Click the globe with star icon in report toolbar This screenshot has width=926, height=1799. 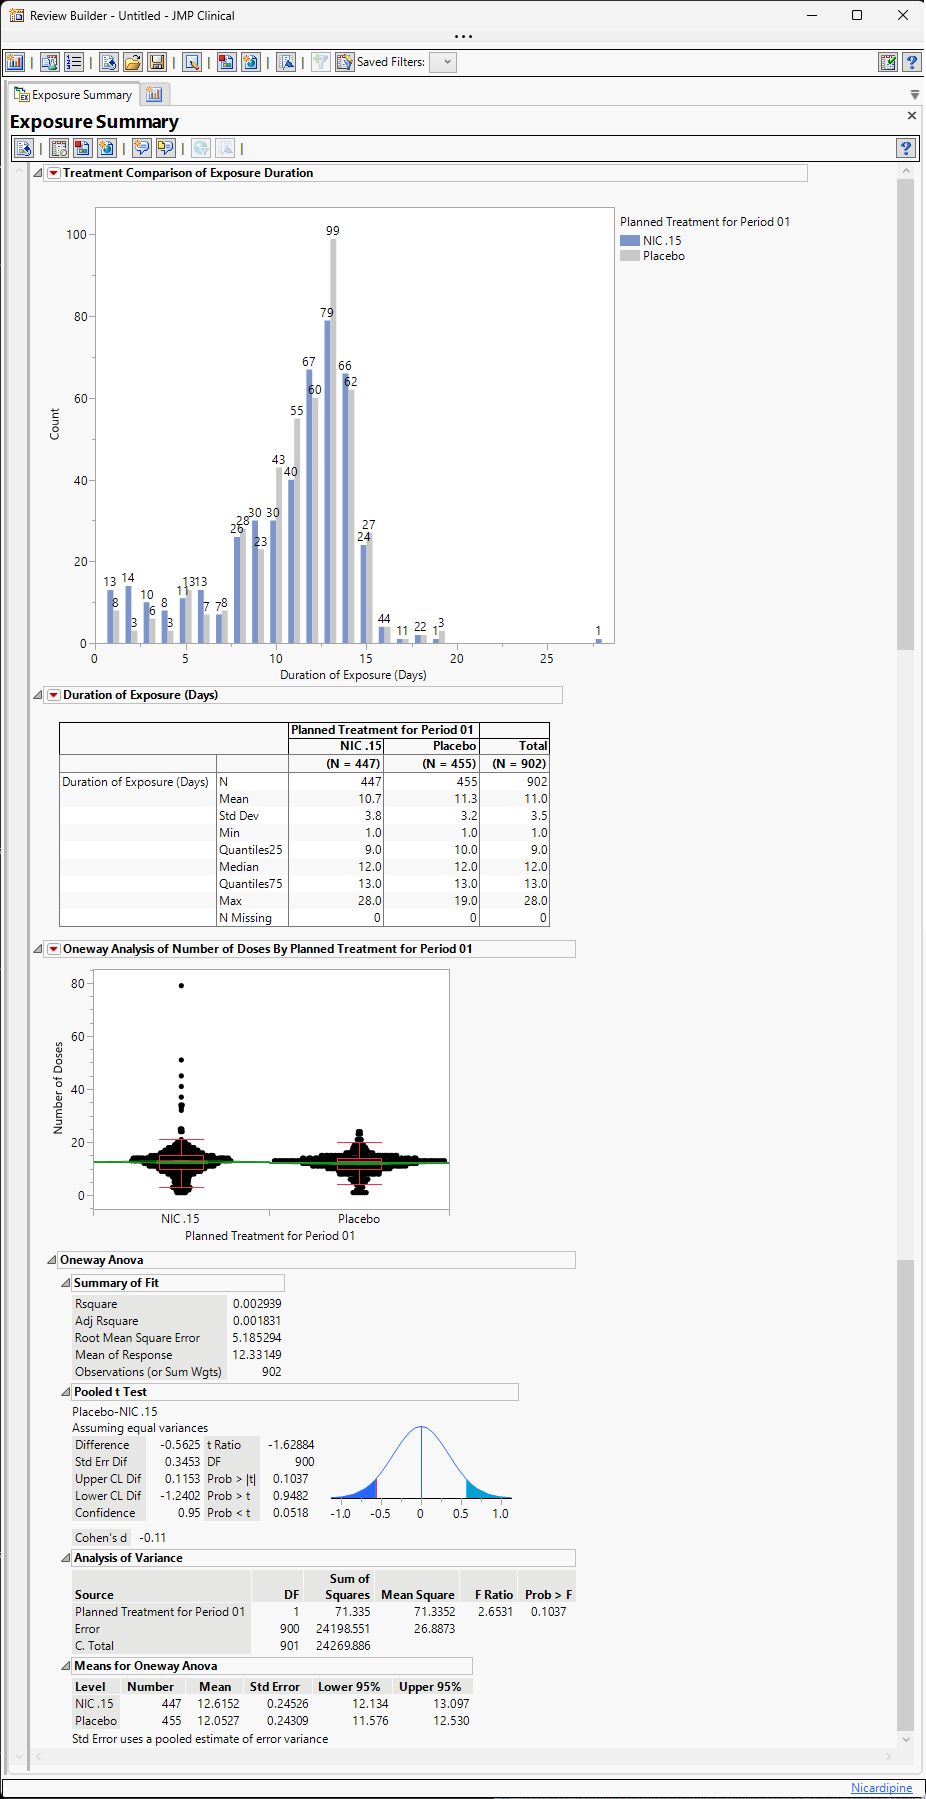point(107,148)
